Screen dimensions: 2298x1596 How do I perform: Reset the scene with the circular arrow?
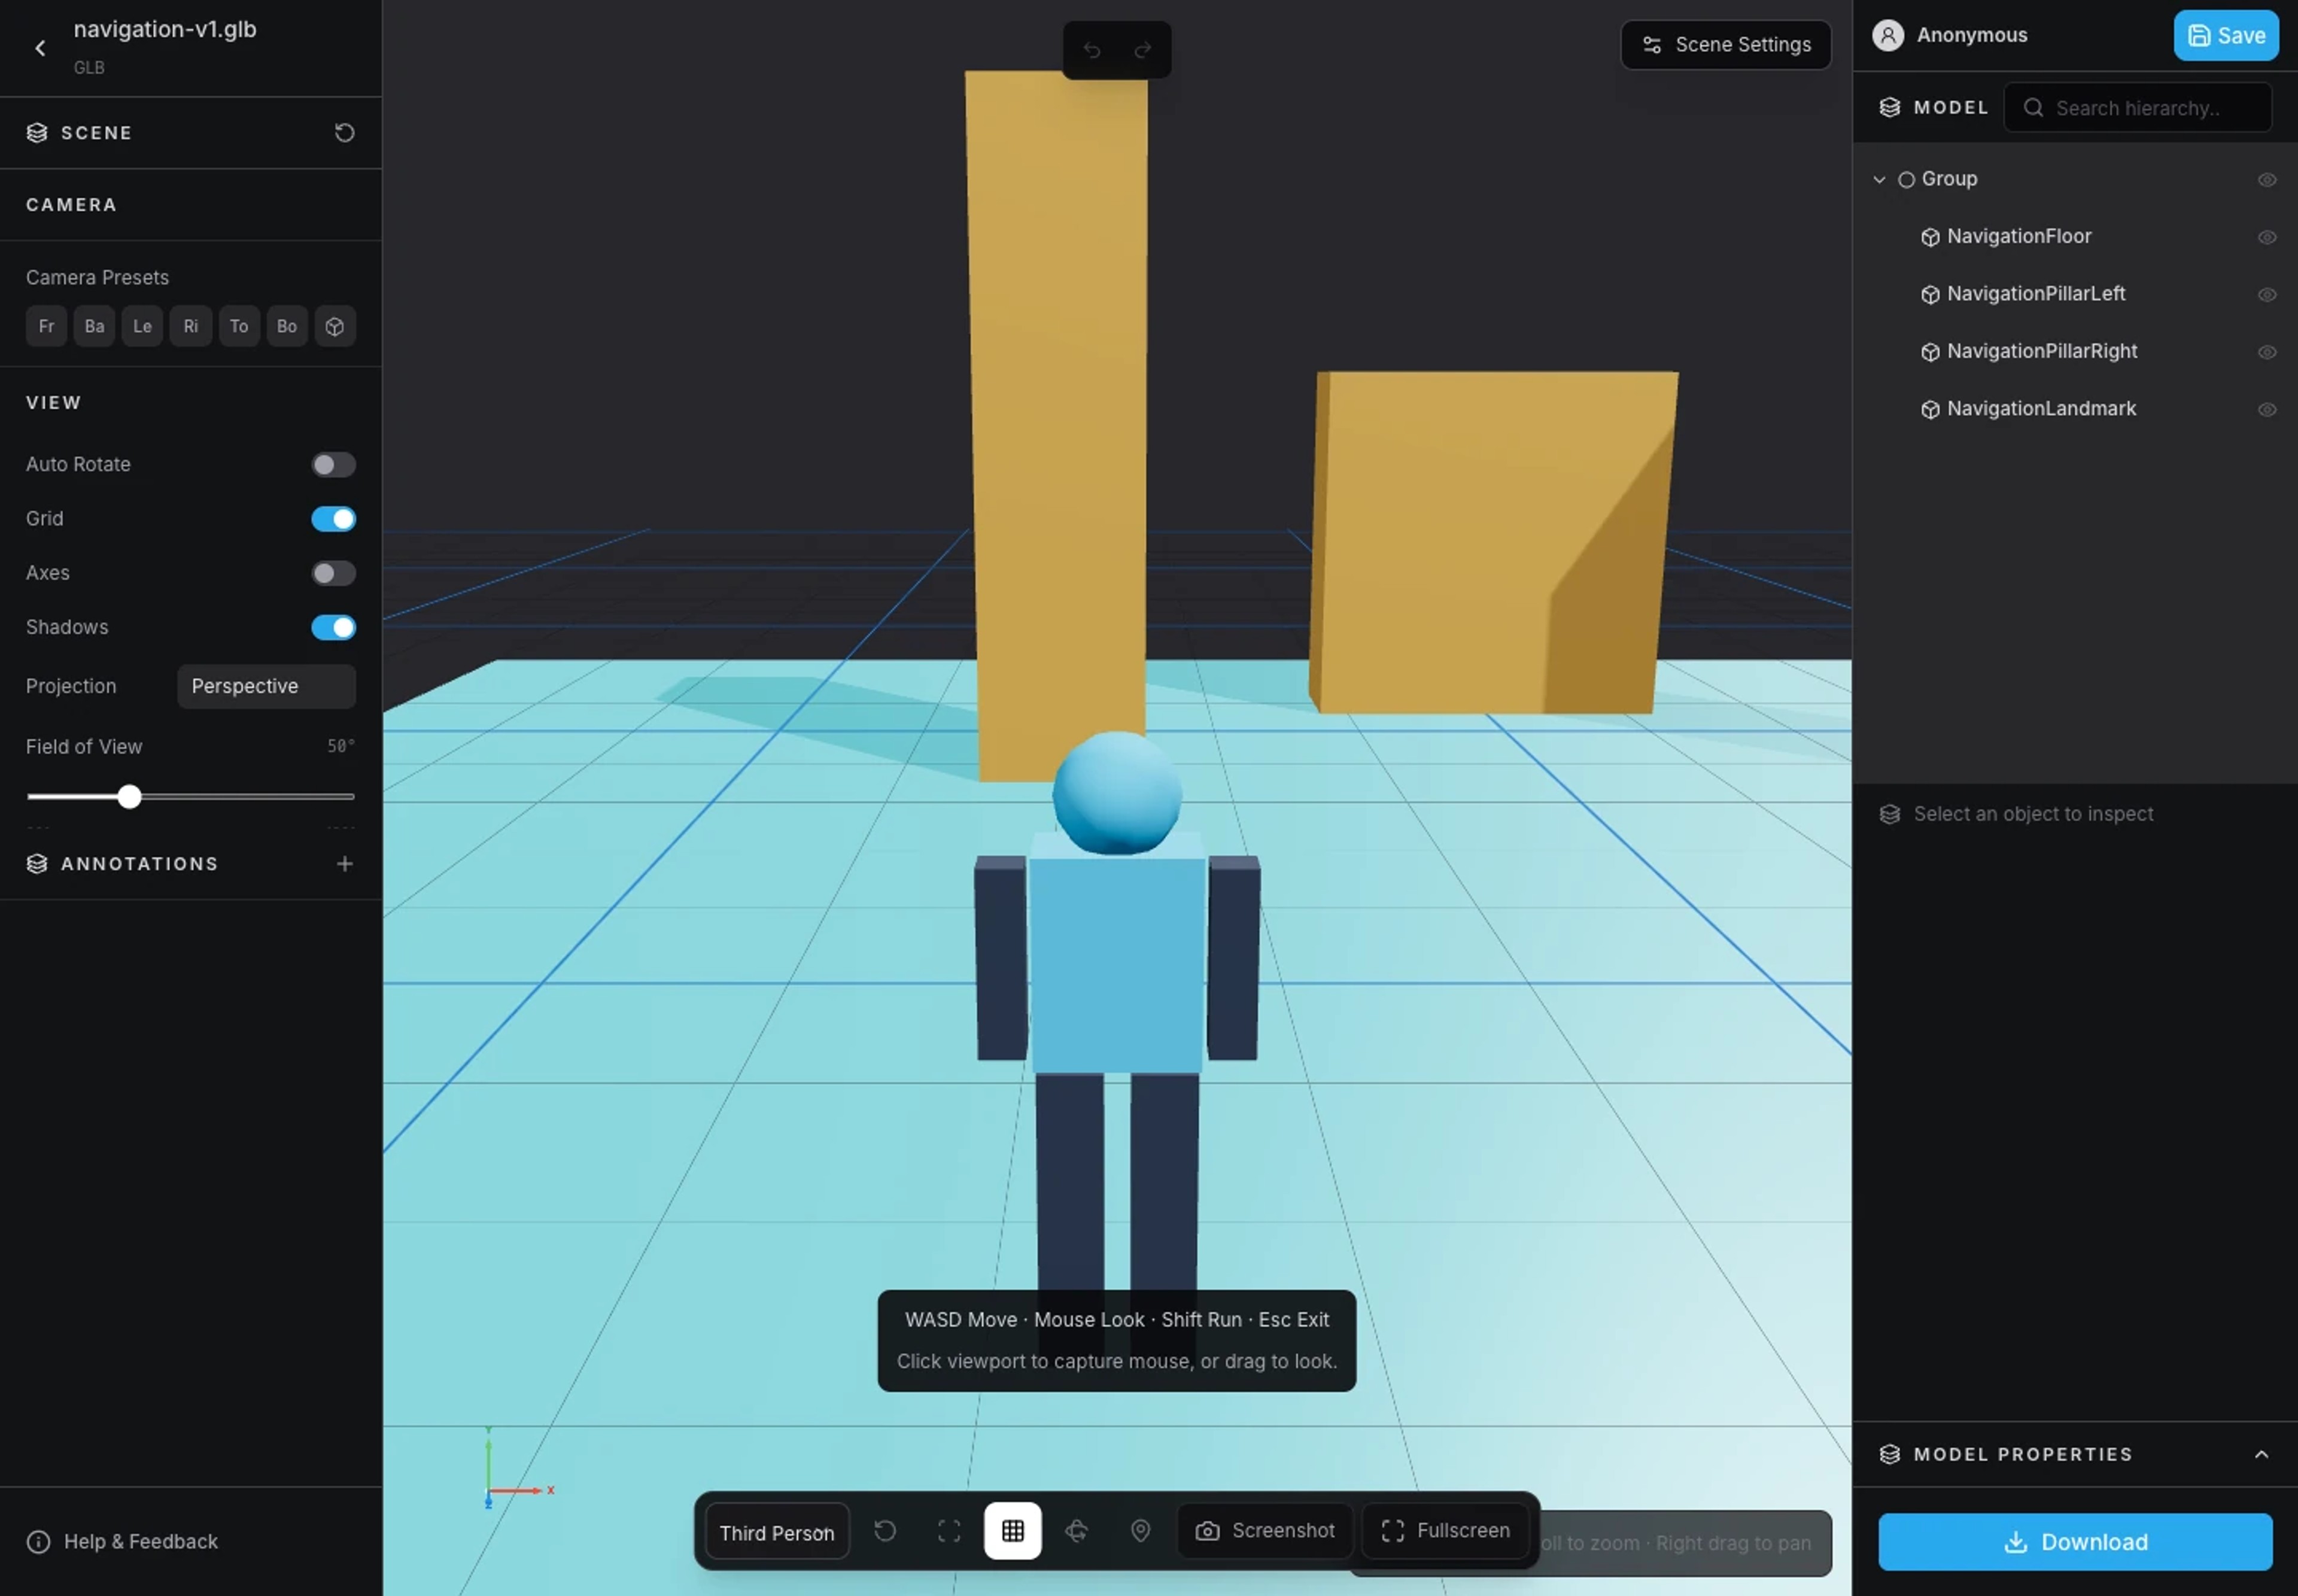344,132
